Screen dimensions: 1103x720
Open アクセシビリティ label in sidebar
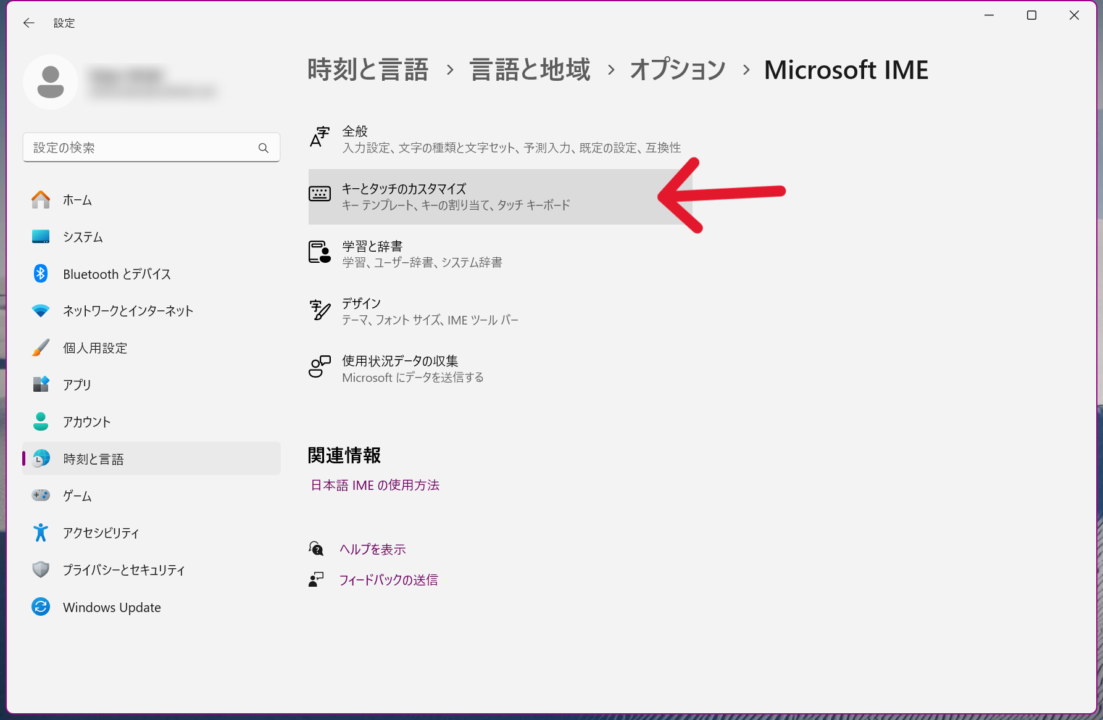pos(101,533)
